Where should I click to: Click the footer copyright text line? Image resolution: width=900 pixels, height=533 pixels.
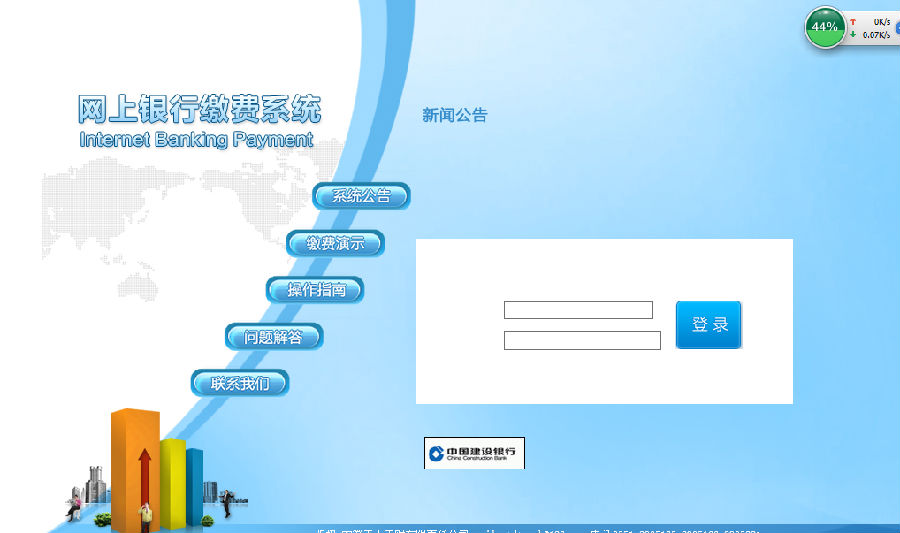[x=540, y=528]
